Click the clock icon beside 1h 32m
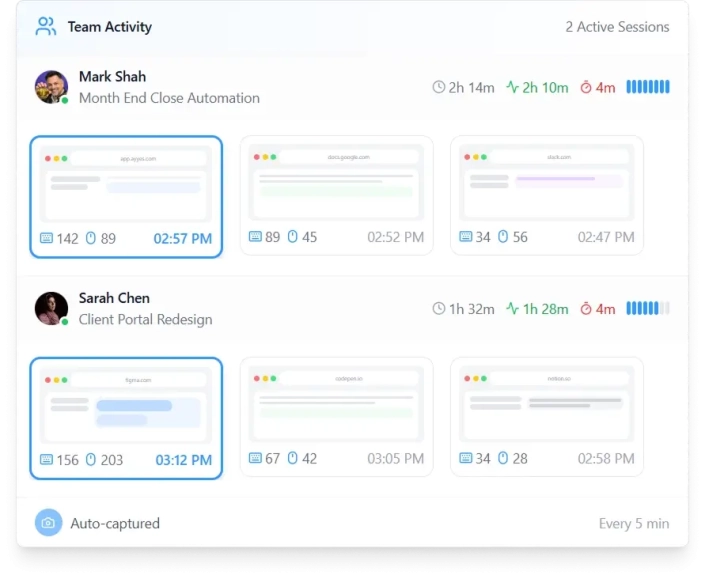The width and height of the screenshot is (705, 579). (x=439, y=308)
